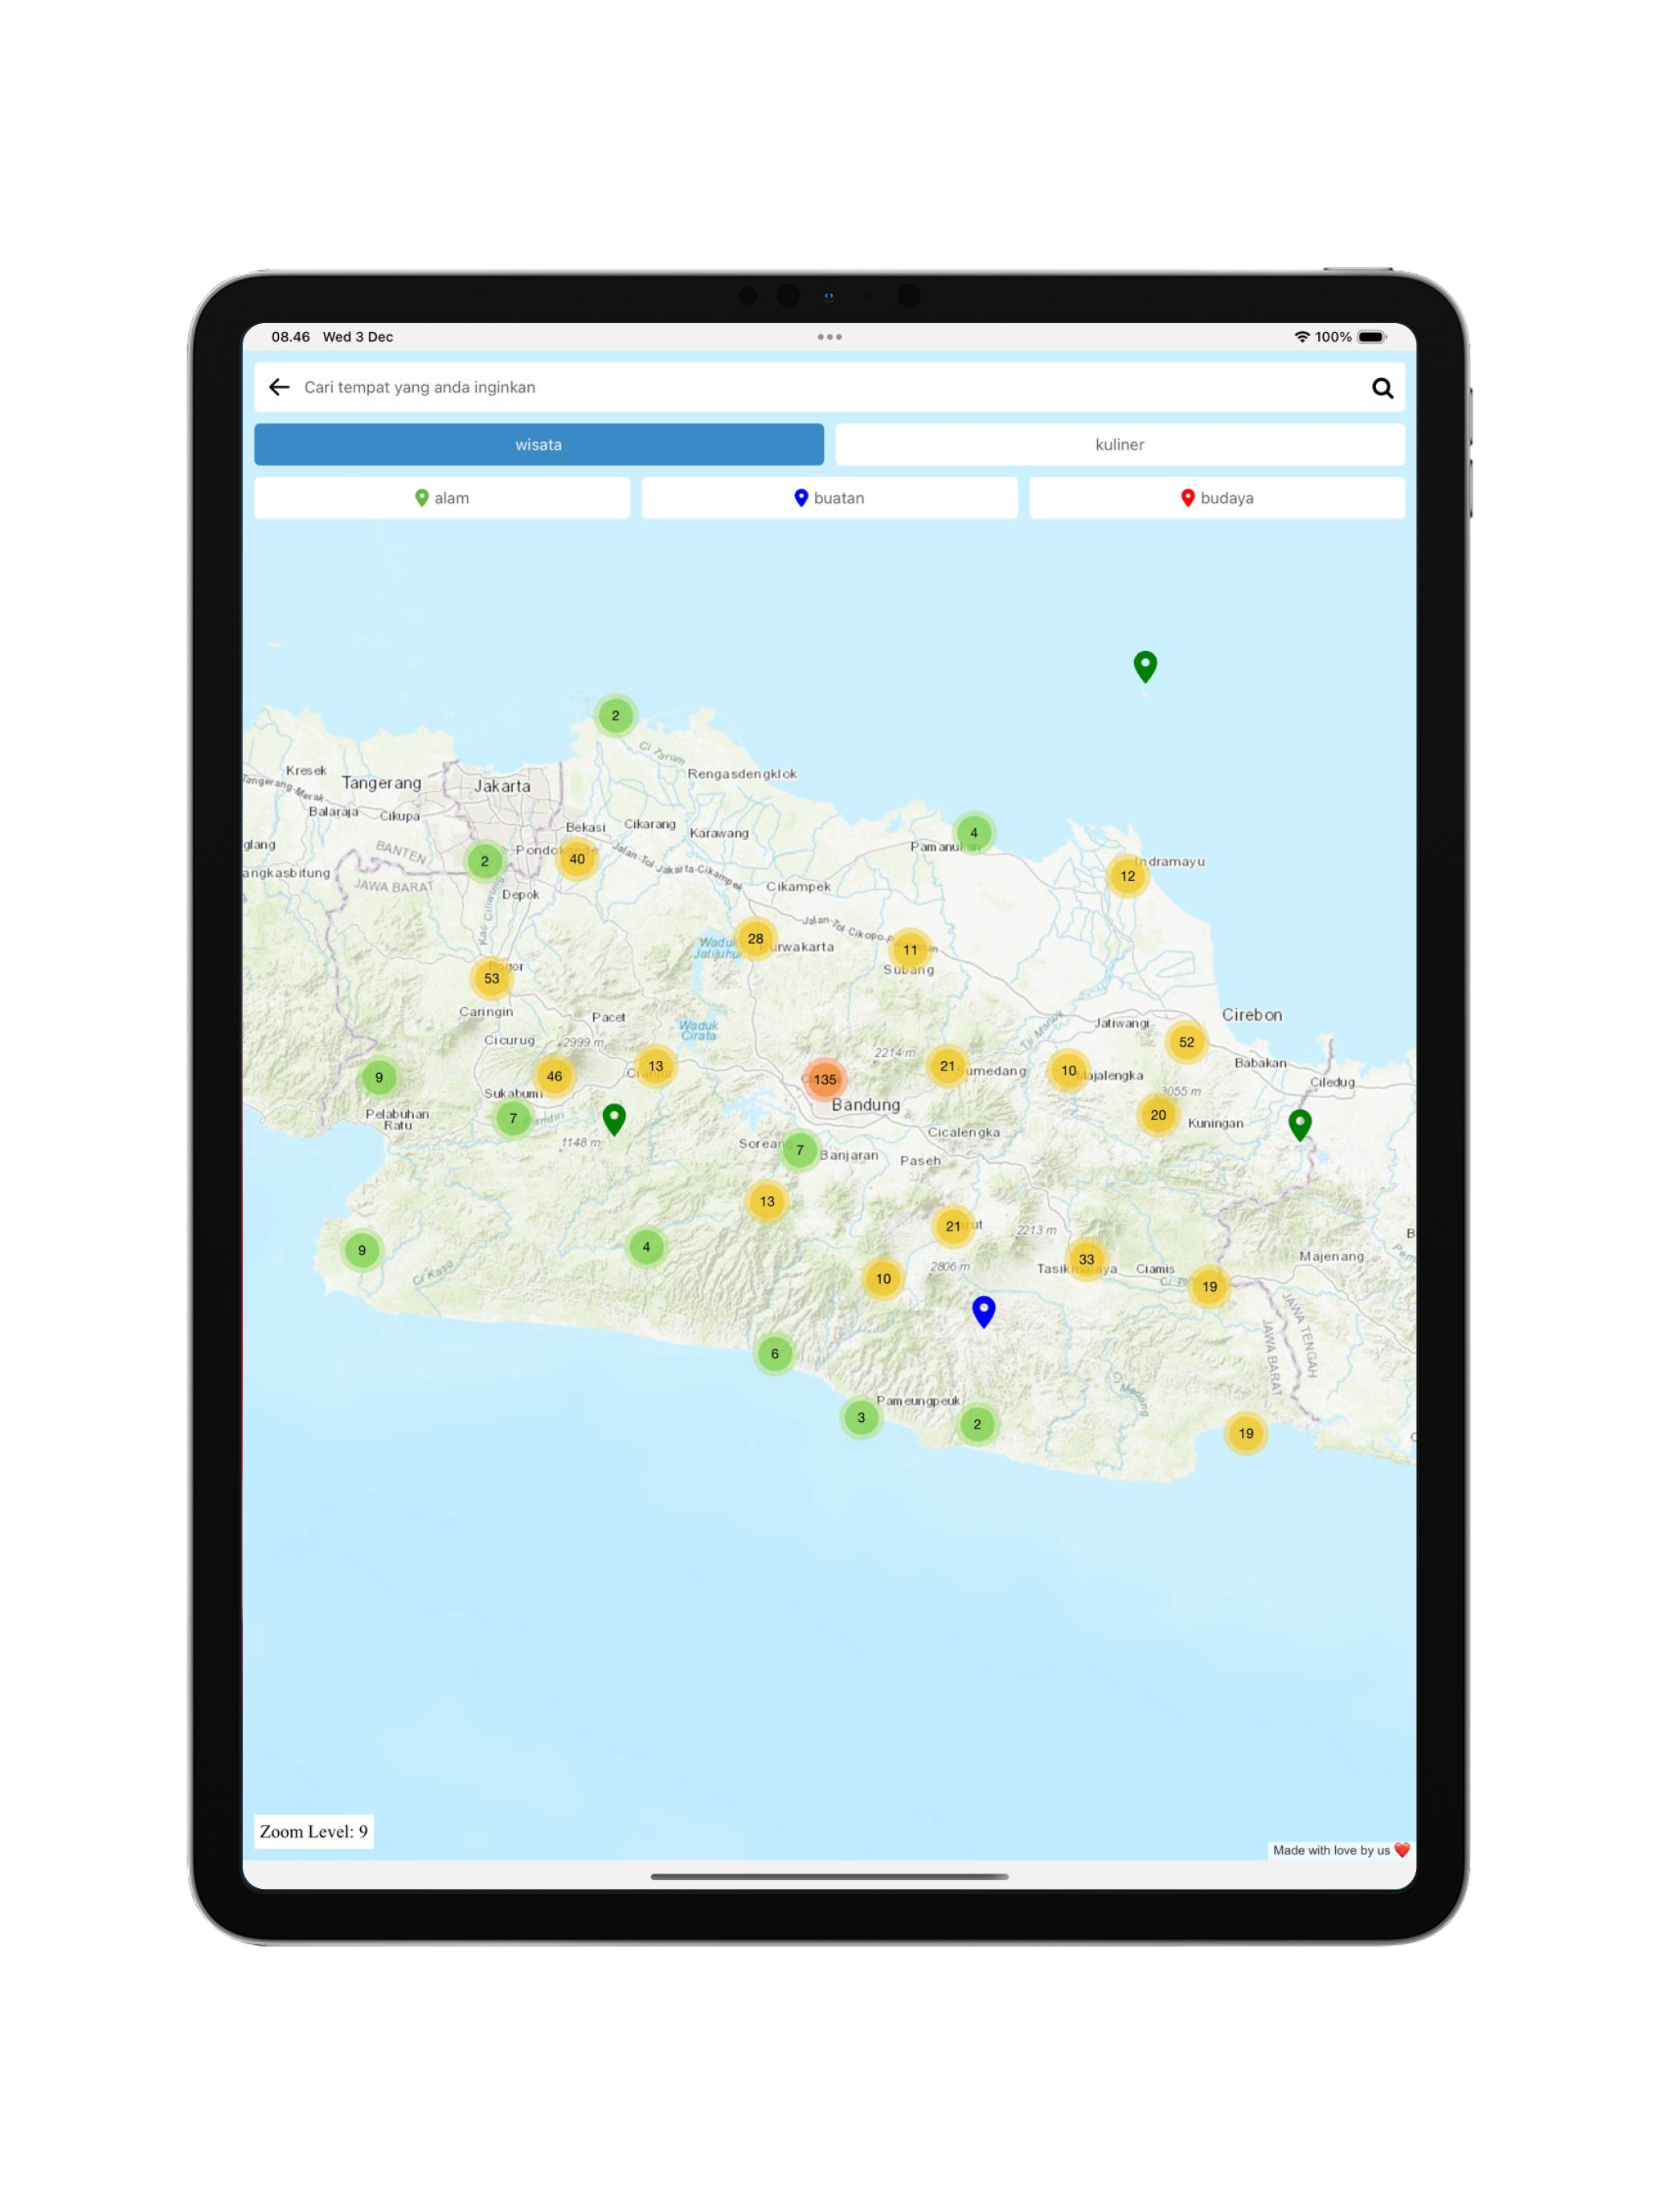This screenshot has height=2212, width=1659.
Task: Switch to the kuliner tab
Action: (x=1119, y=444)
